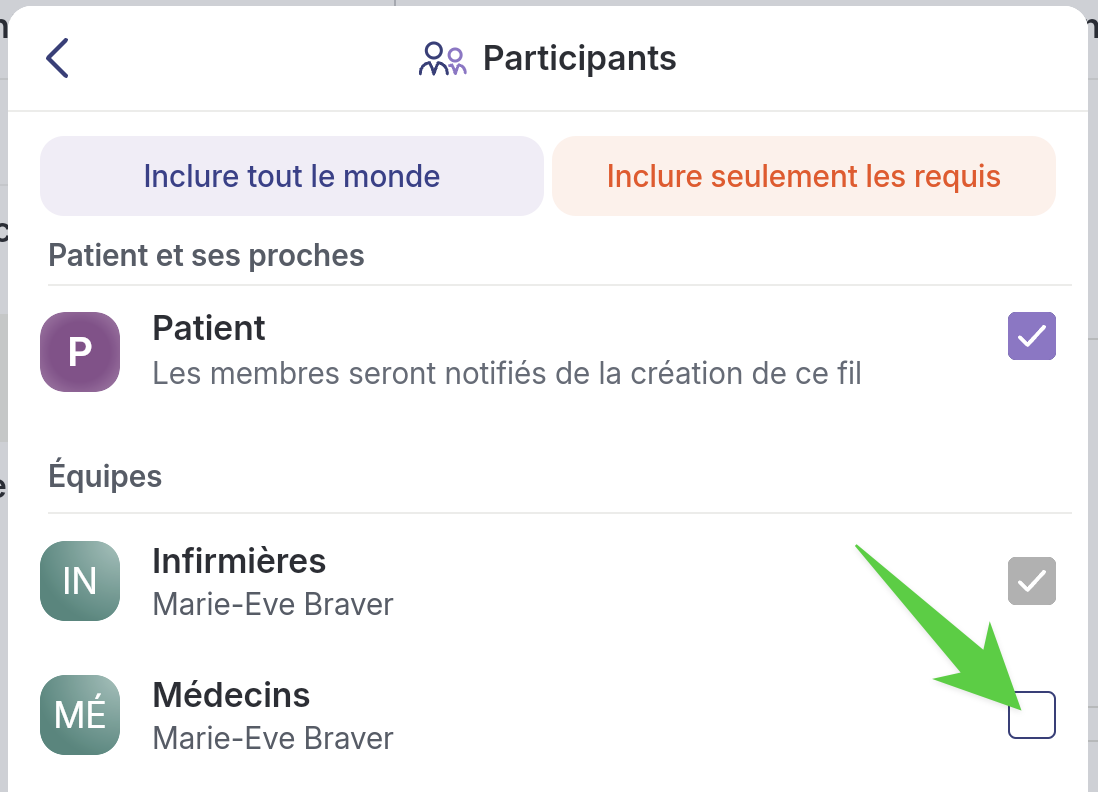Check the Médecins team checkbox
This screenshot has height=792, width=1098.
pyautogui.click(x=1031, y=715)
